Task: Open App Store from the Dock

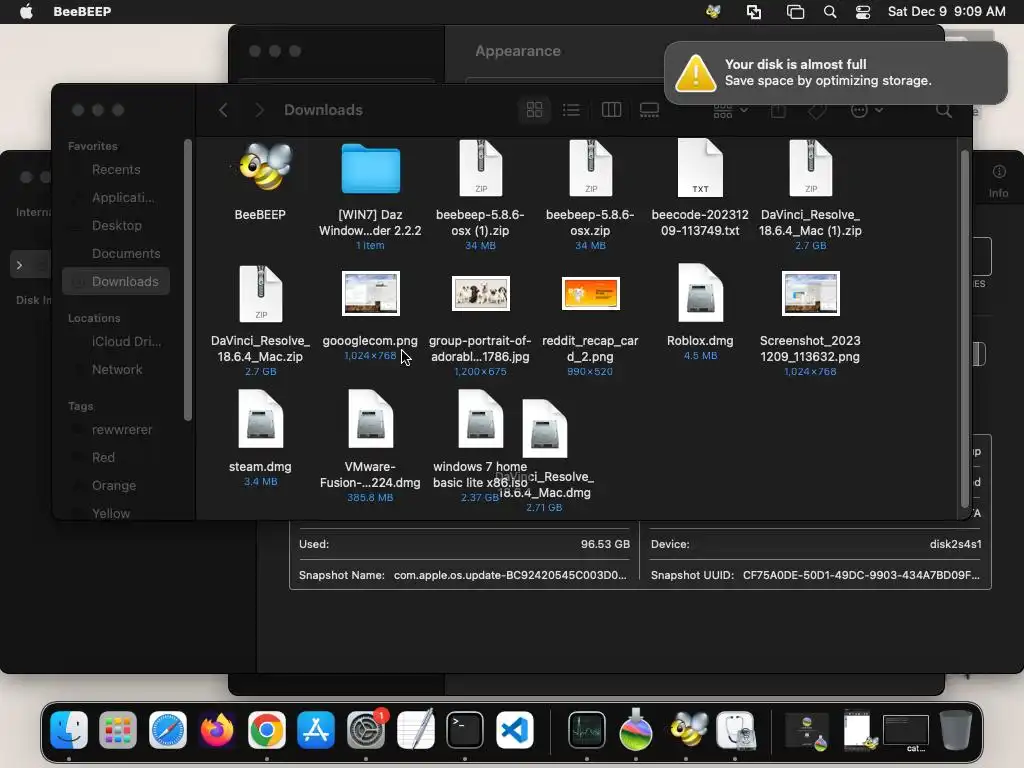Action: pyautogui.click(x=316, y=729)
